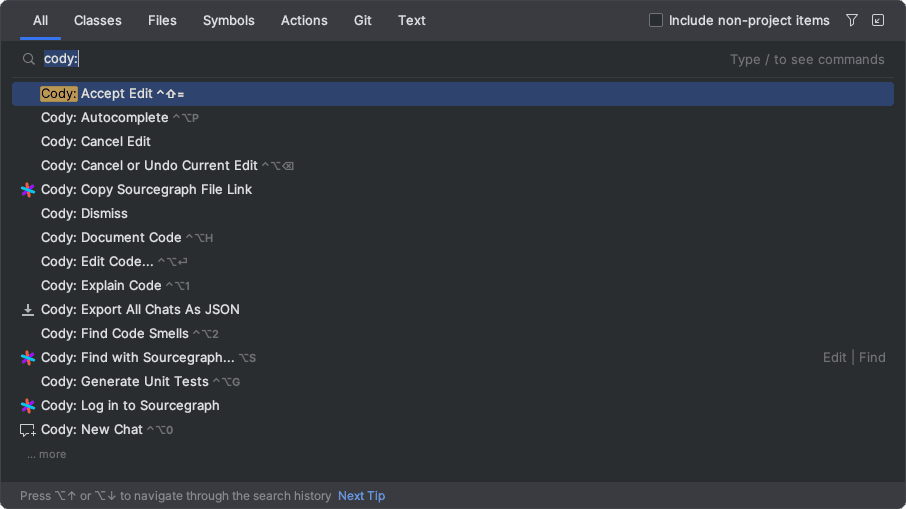Select Cody: Generate Unit Tests result
Screen dimensions: 906x509
pos(453,381)
